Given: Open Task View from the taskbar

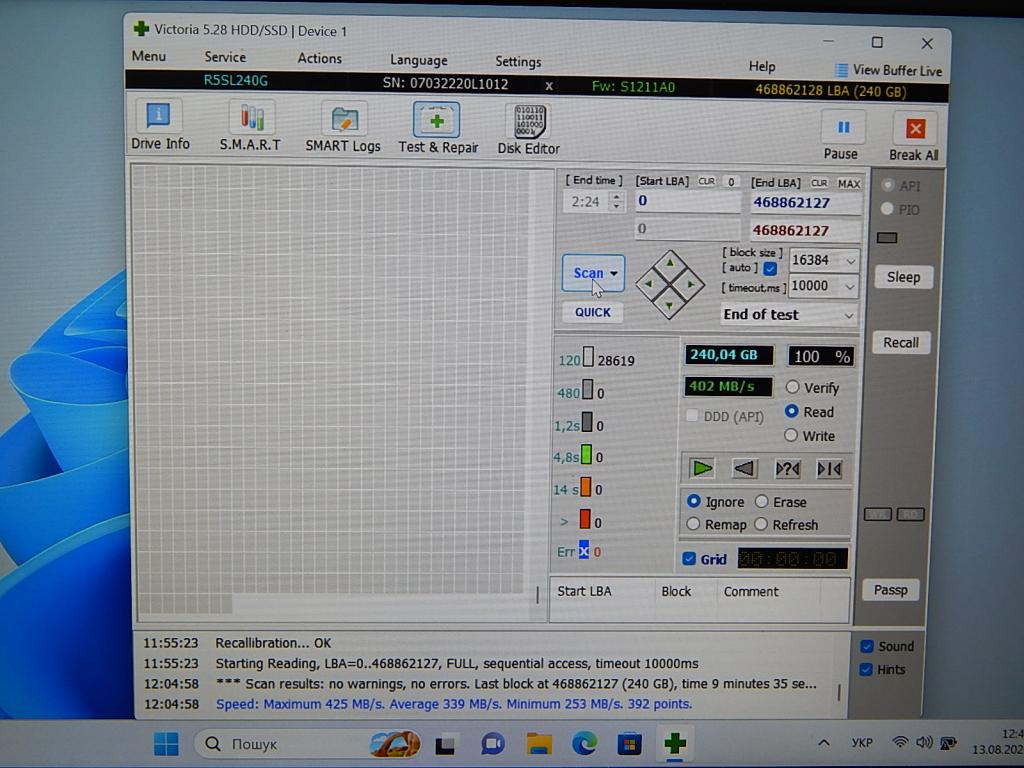Looking at the screenshot, I should 445,744.
